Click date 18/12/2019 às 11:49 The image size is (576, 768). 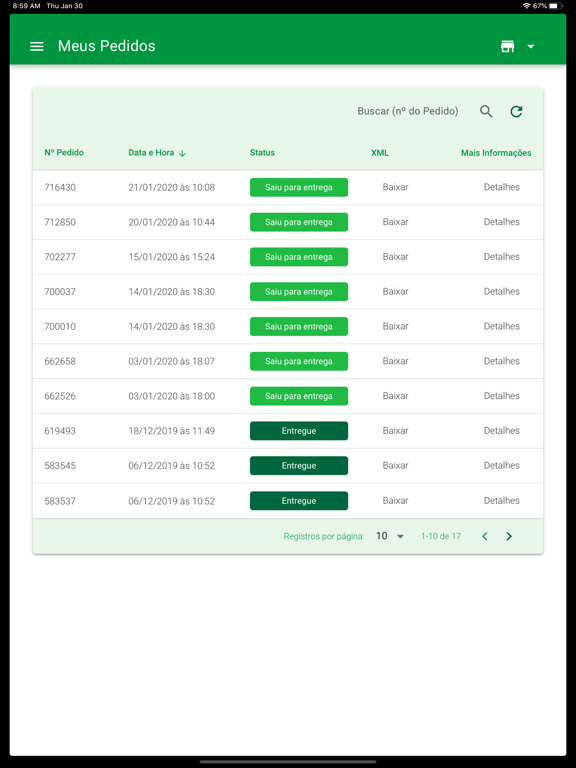click(x=171, y=431)
